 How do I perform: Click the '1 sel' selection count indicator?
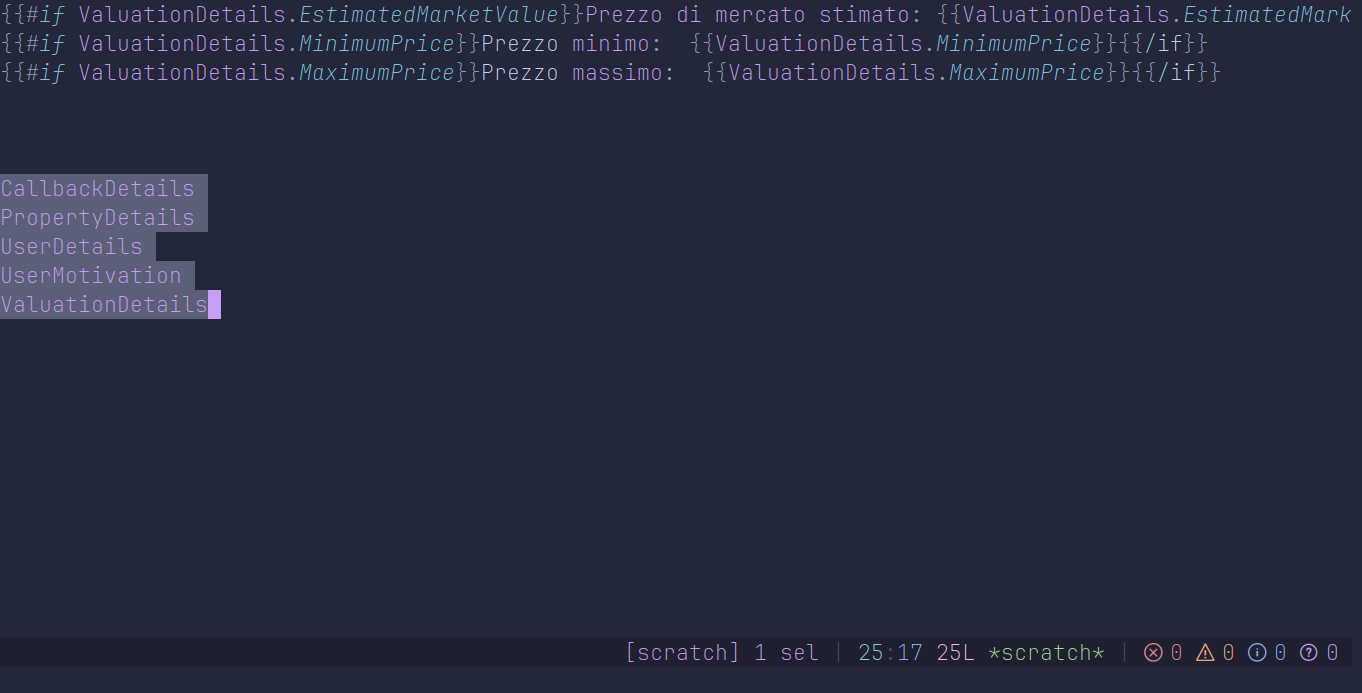[786, 653]
